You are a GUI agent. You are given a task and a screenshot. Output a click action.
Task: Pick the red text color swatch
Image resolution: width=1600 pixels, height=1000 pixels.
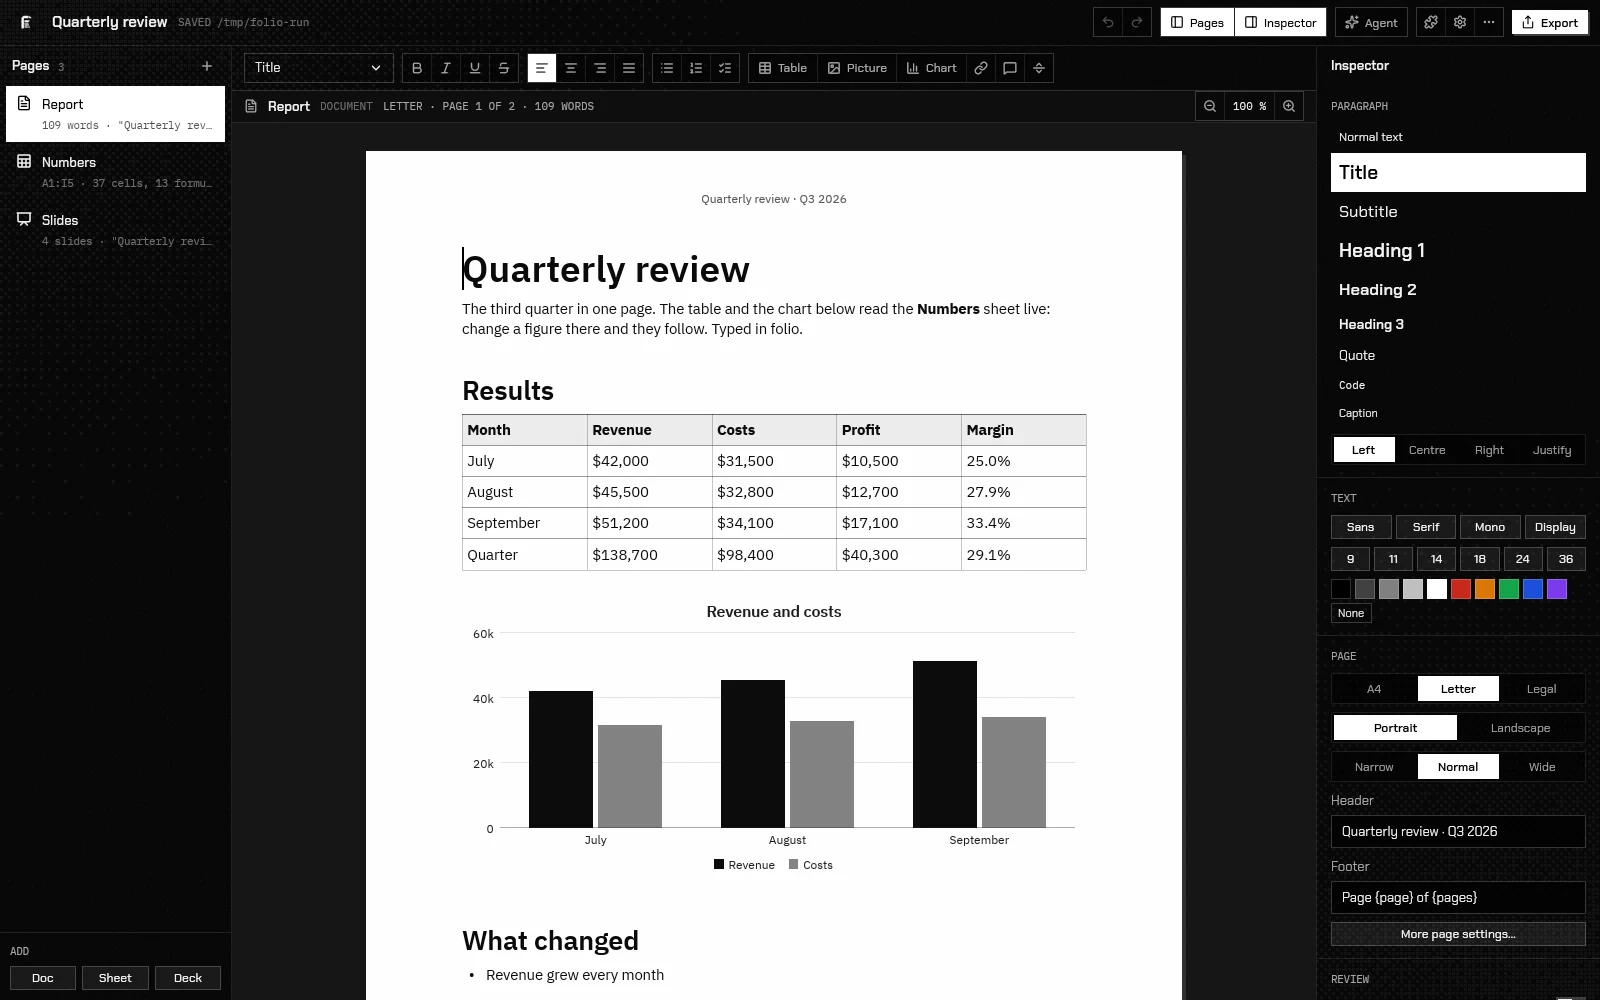1461,589
